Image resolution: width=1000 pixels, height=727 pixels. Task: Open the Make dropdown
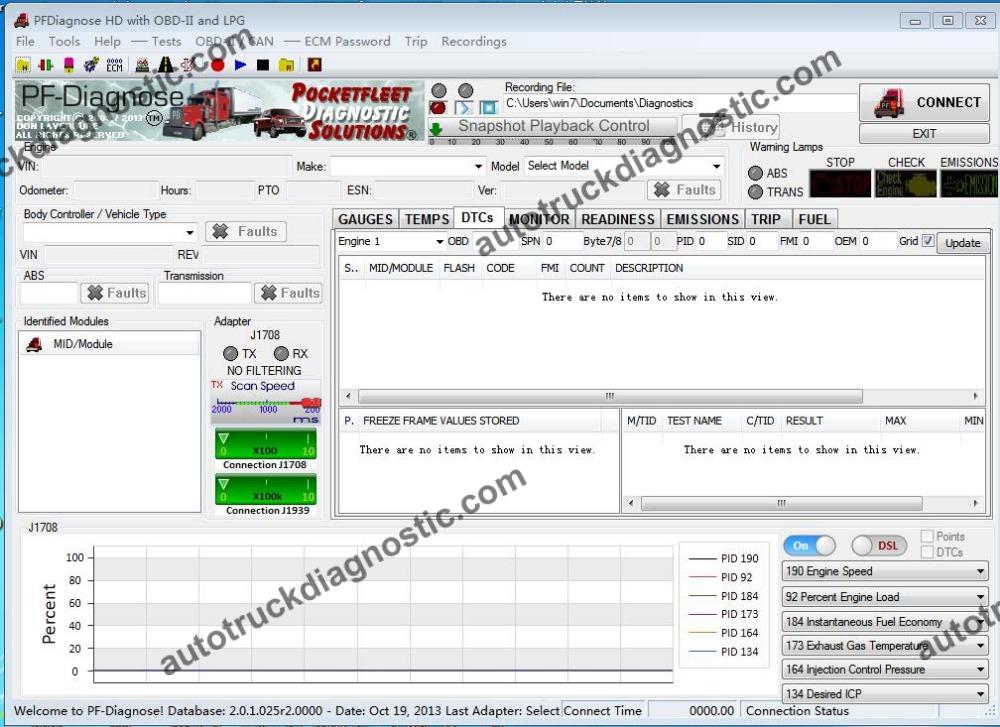tap(477, 166)
